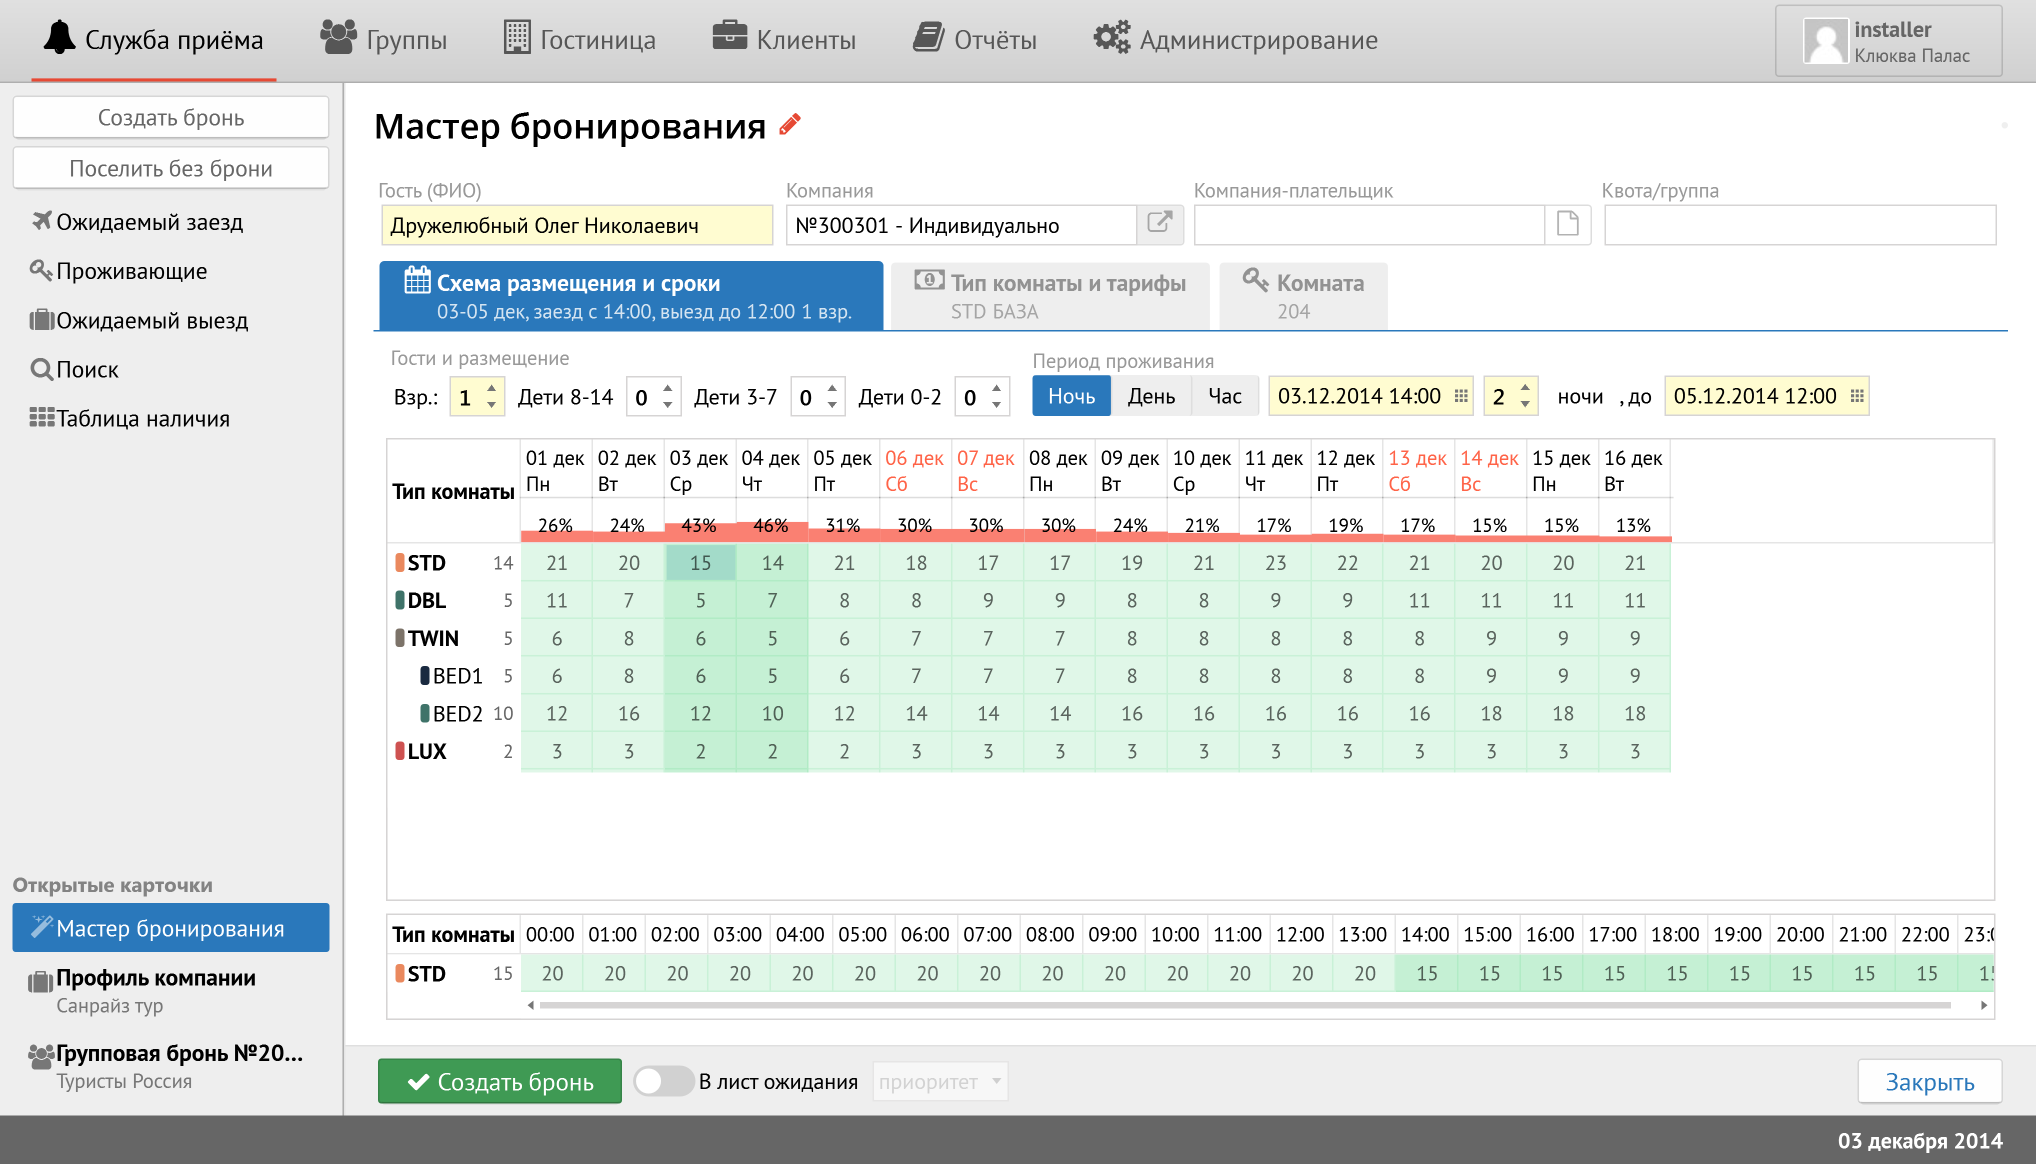Viewport: 2036px width, 1164px height.
Task: Open the приоритет dropdown
Action: pos(939,1081)
